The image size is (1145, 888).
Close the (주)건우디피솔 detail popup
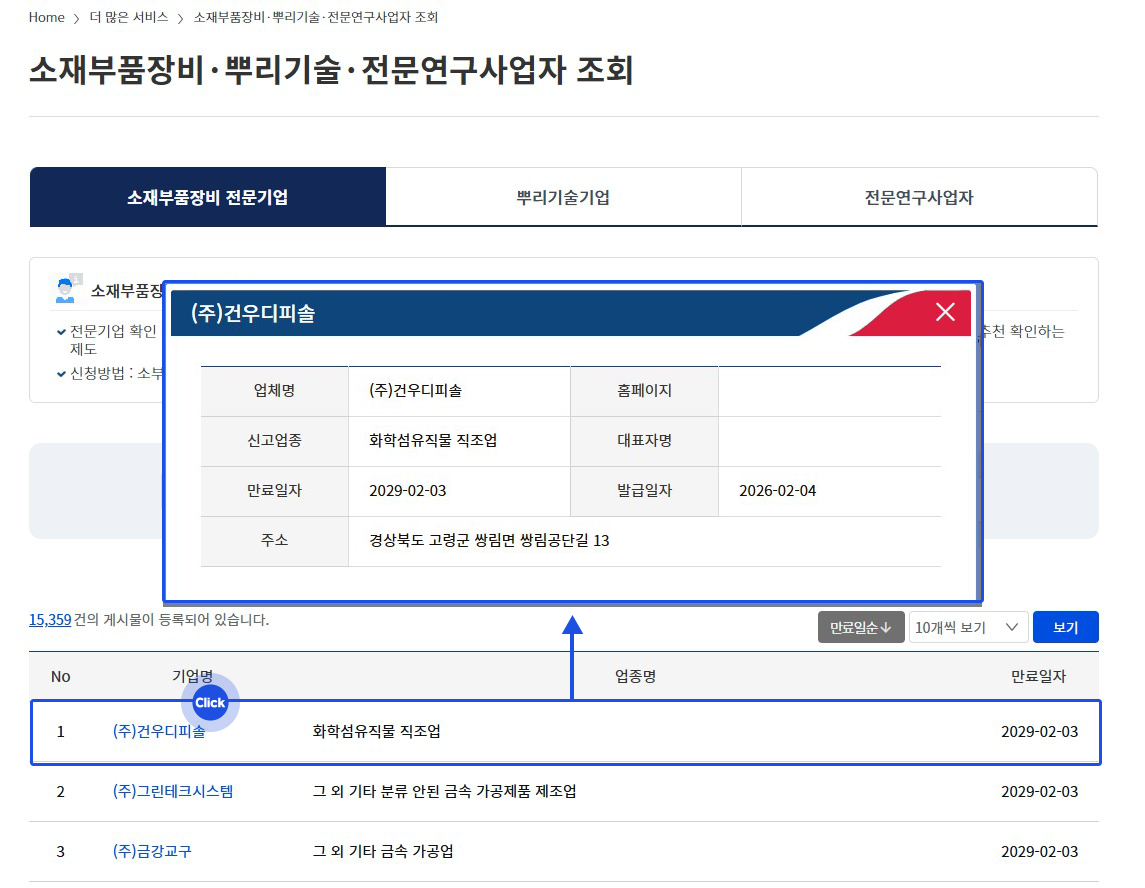(944, 313)
